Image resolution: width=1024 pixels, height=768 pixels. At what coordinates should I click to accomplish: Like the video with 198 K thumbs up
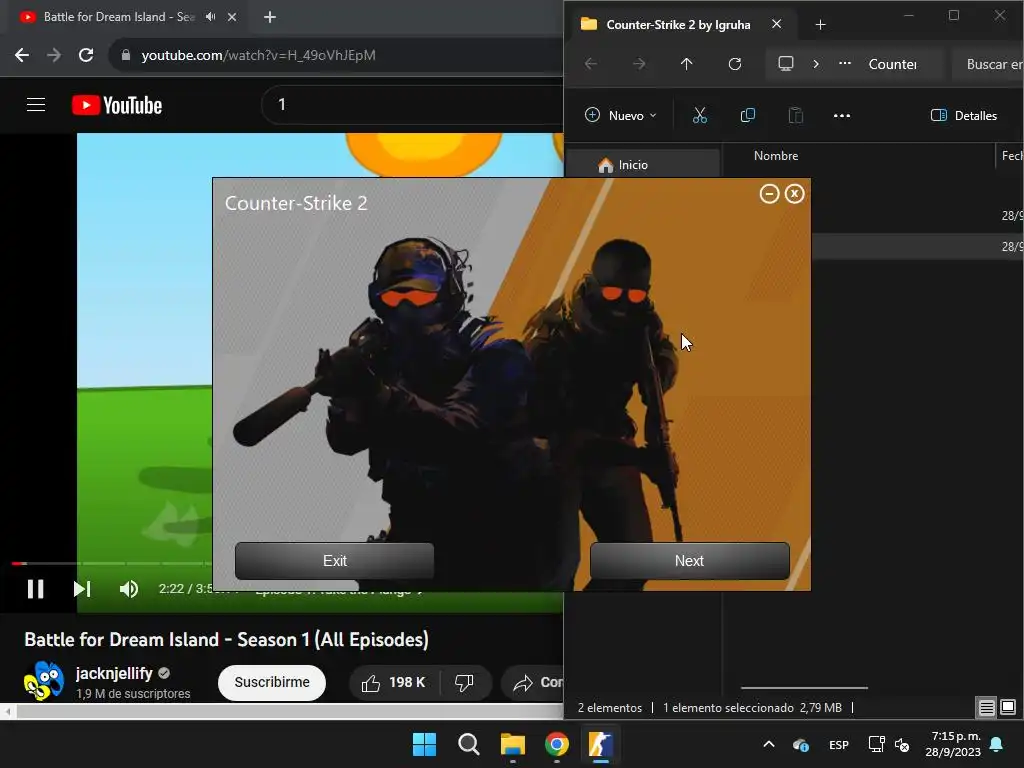click(x=394, y=682)
